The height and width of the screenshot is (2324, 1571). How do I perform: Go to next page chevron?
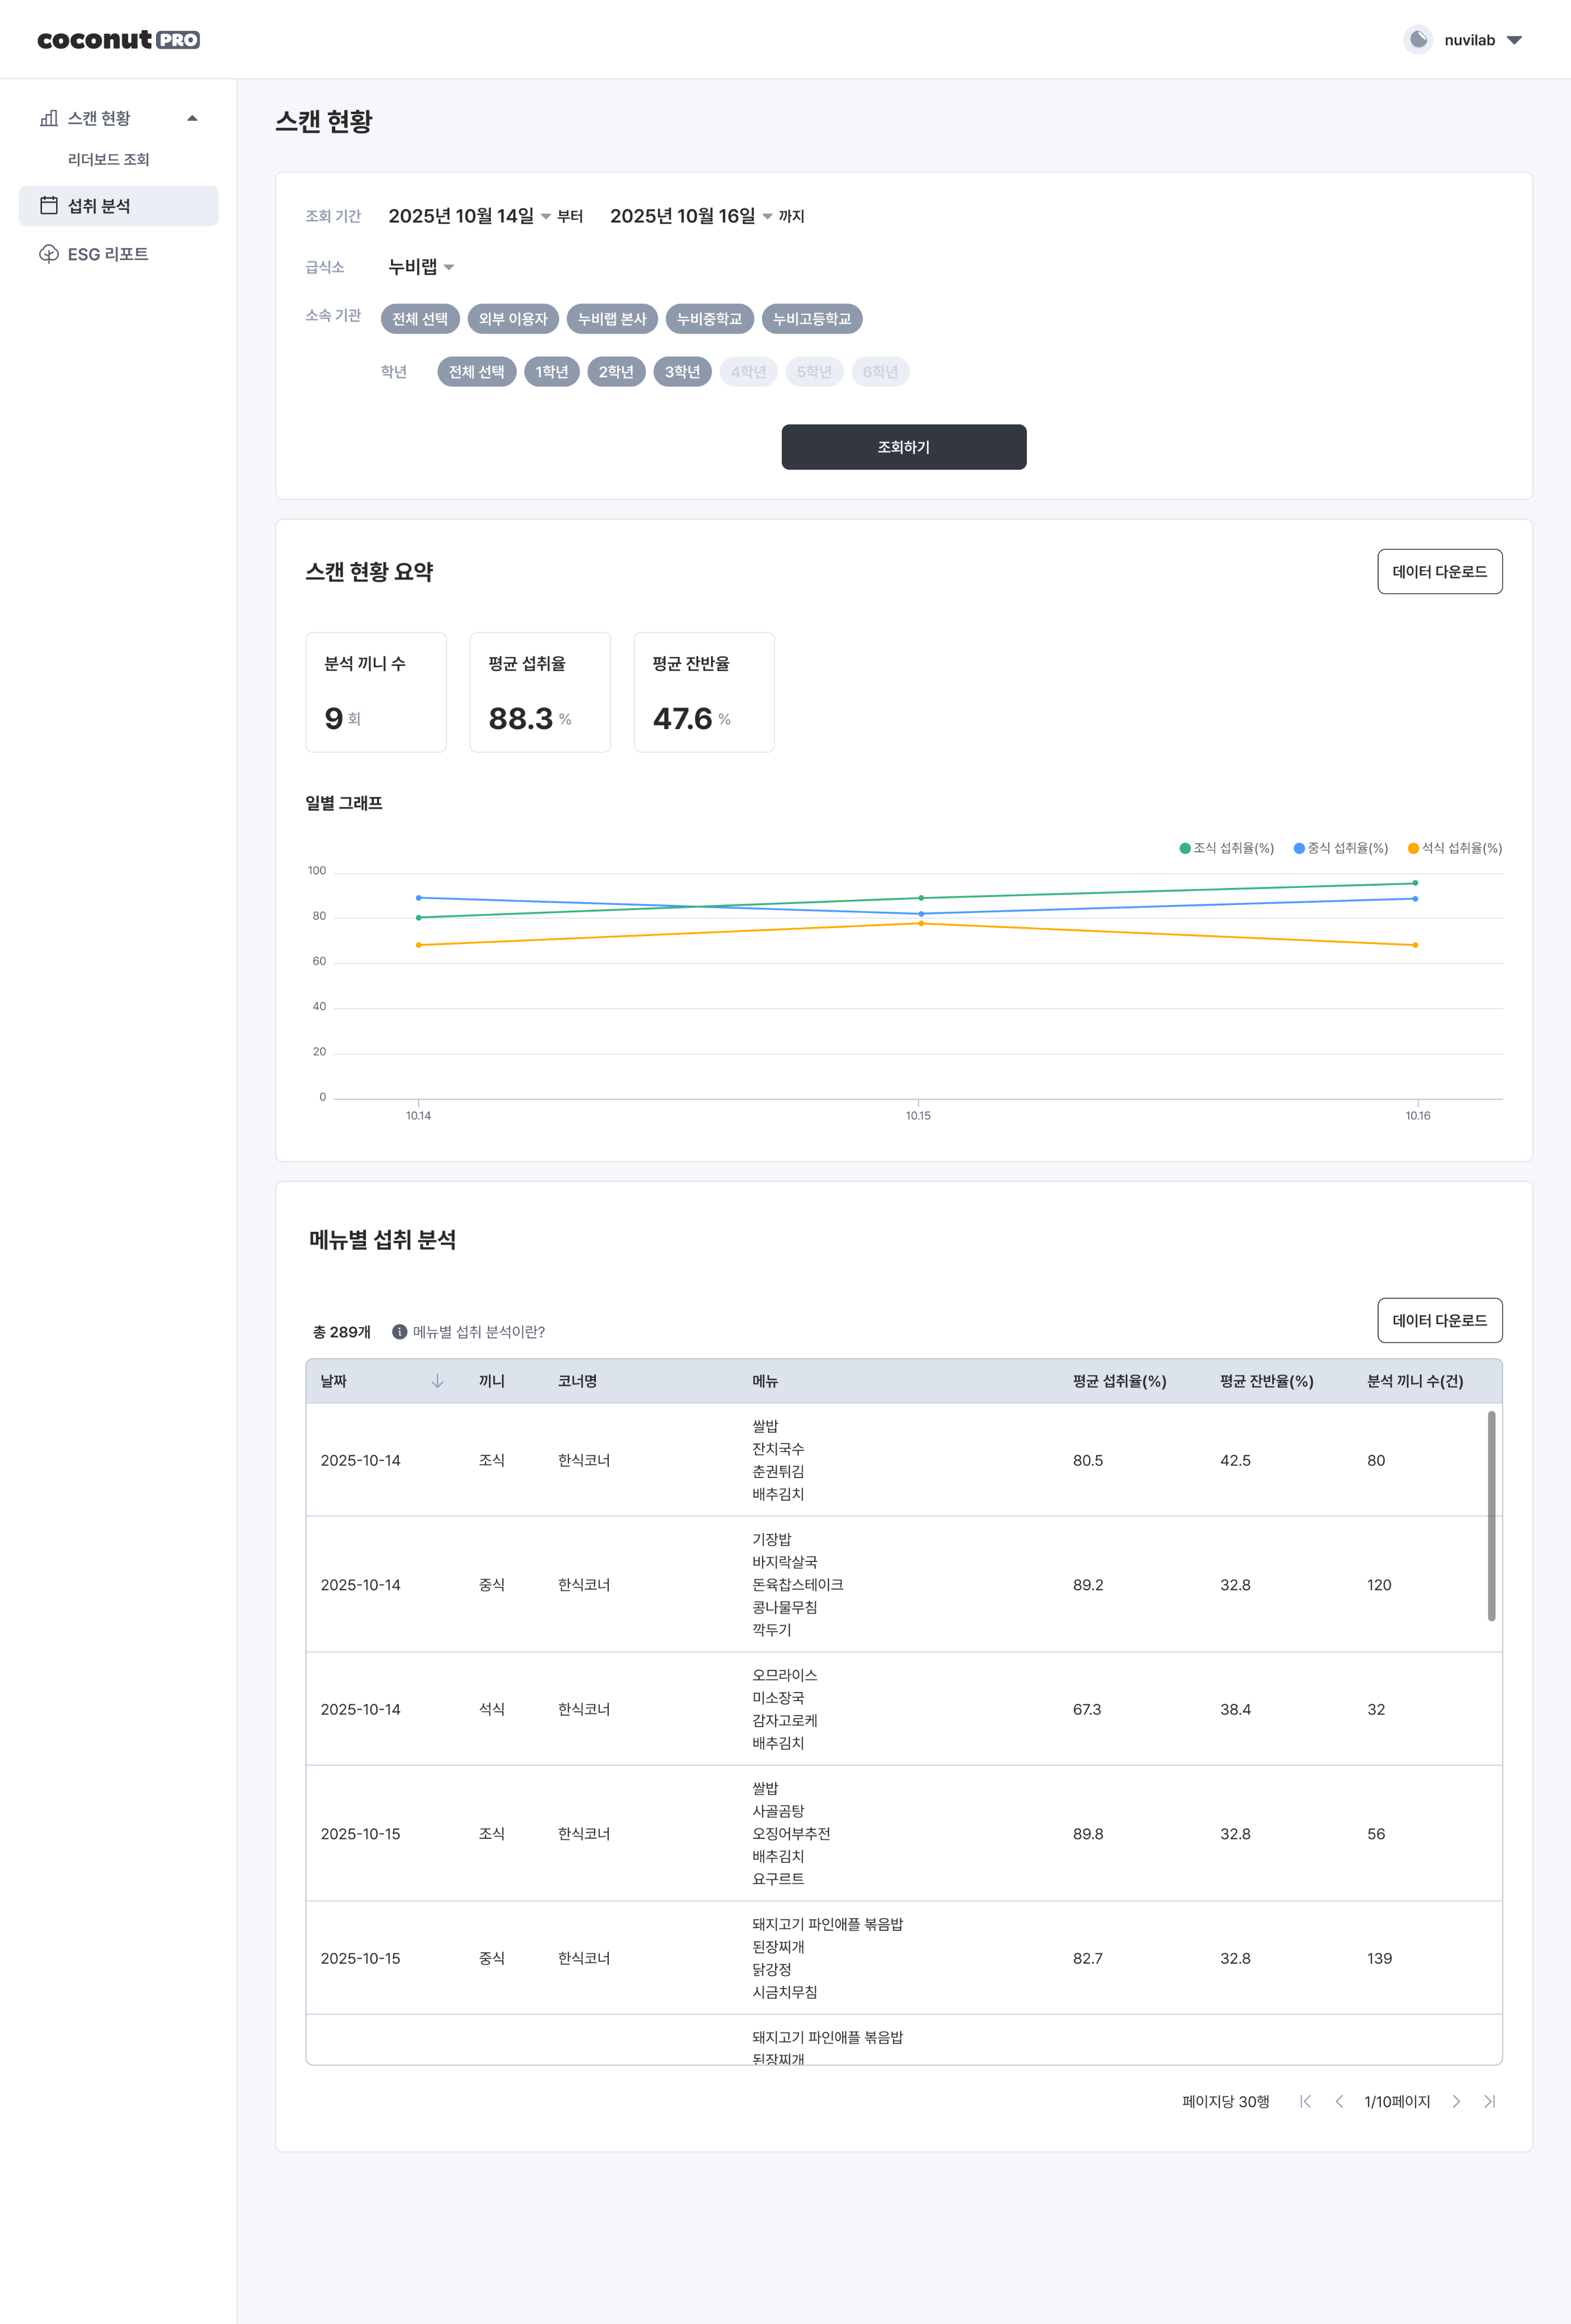click(1456, 2101)
